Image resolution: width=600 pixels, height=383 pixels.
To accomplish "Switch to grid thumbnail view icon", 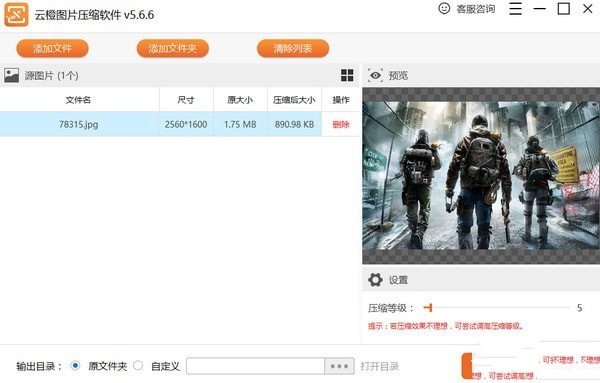I will pos(347,75).
